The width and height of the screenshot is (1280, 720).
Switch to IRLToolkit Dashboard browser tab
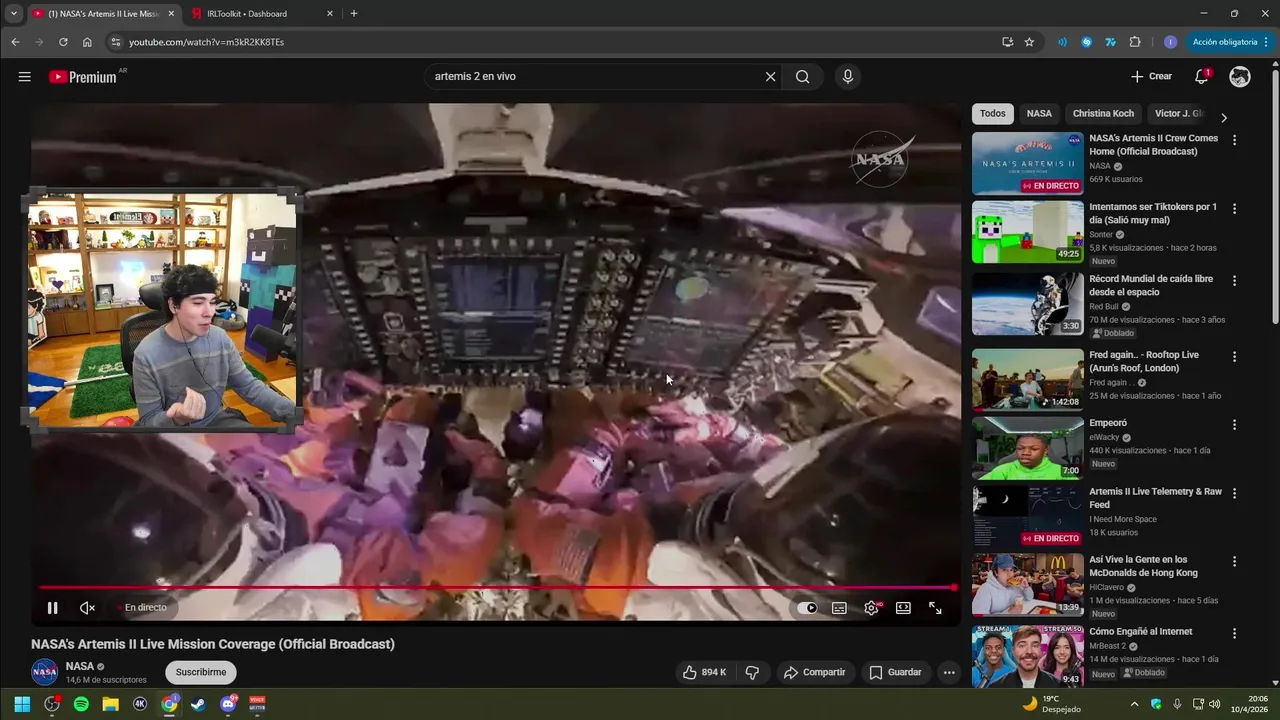pos(260,14)
